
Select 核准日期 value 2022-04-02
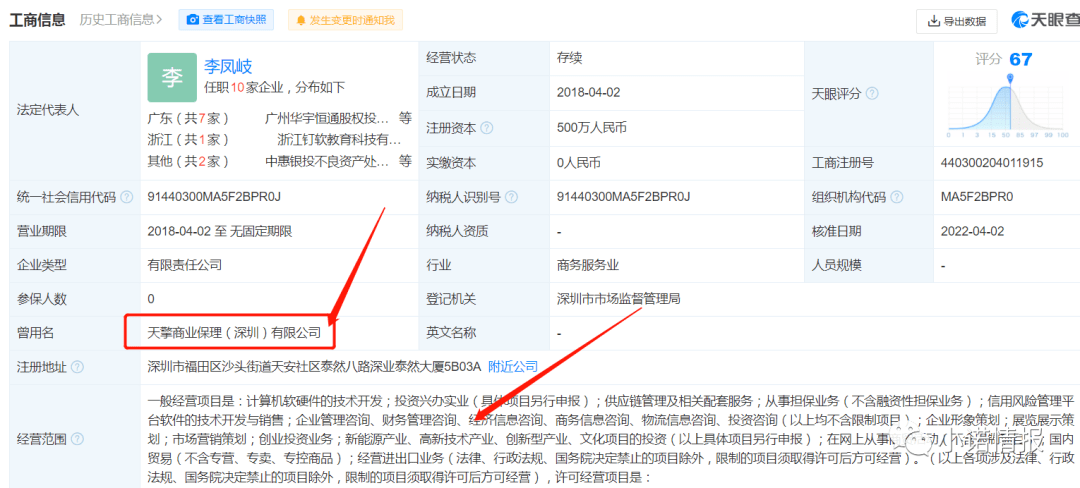[974, 231]
